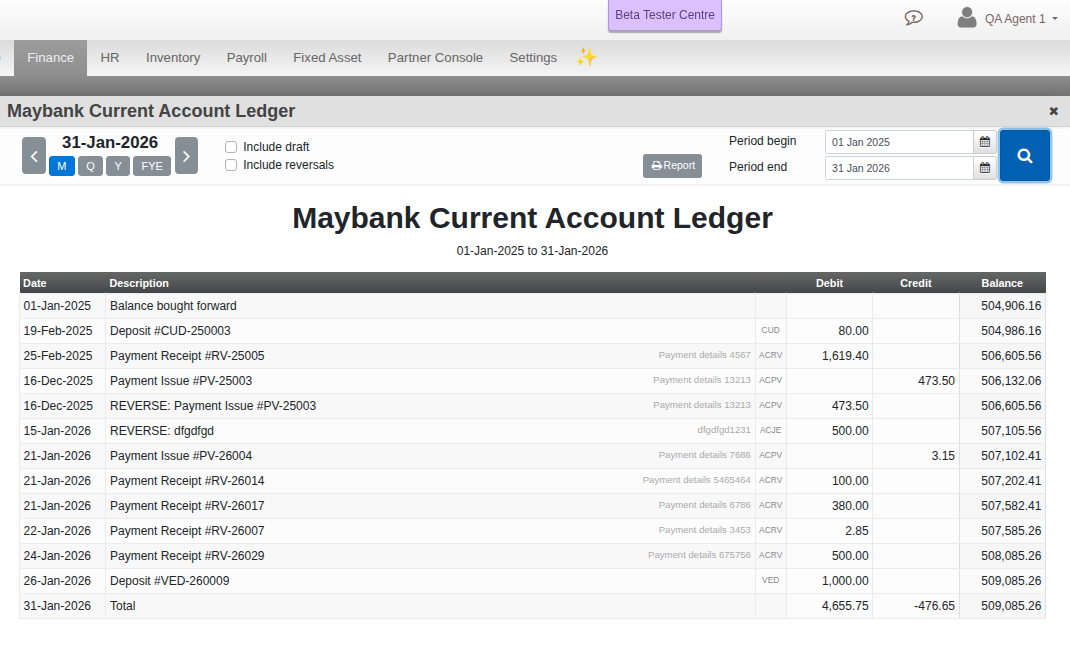Open the Fixed Asset tab
This screenshot has width=1070, height=650.
click(x=327, y=58)
